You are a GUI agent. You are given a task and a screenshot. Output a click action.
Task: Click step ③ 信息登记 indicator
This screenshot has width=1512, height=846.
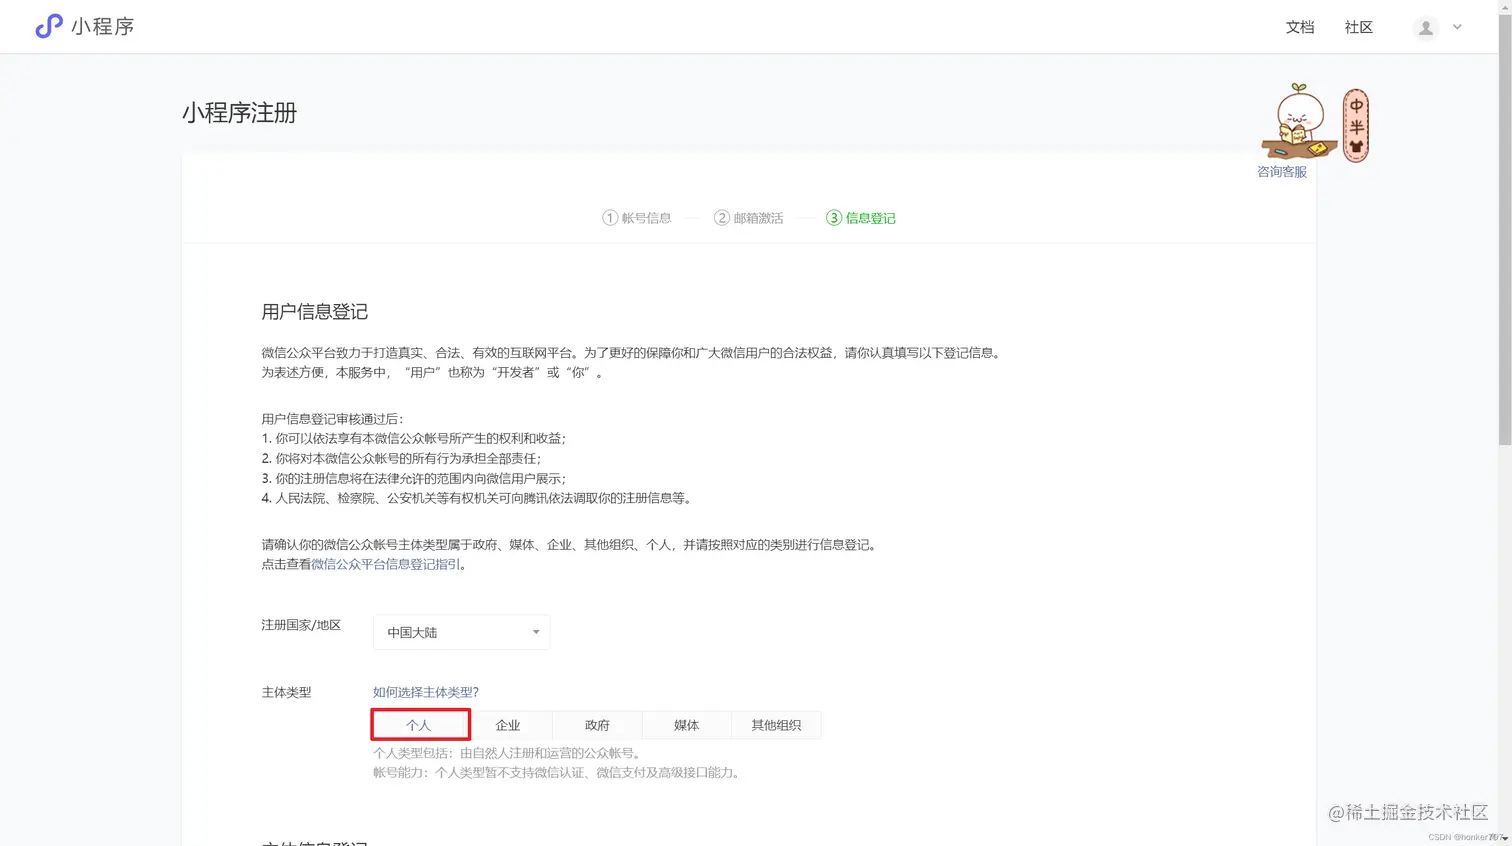tap(861, 218)
